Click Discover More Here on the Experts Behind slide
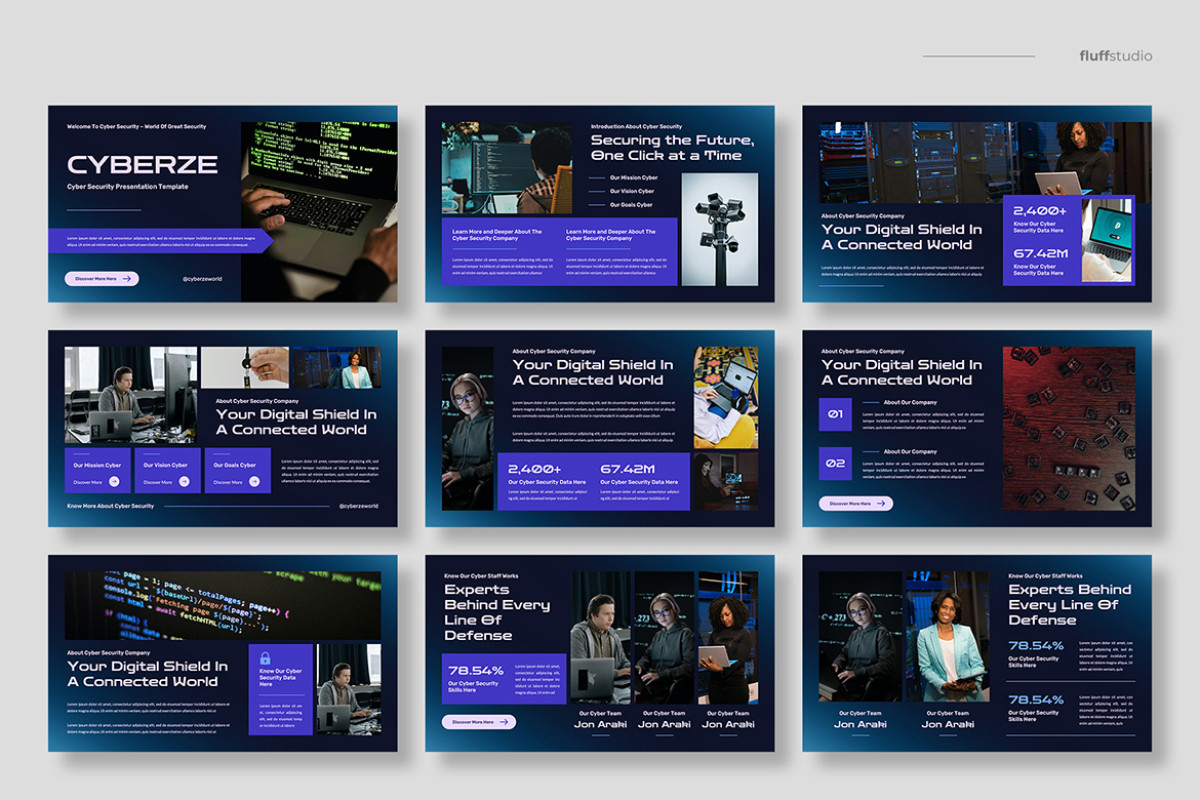Screen dimensions: 1200x800 pos(473,722)
